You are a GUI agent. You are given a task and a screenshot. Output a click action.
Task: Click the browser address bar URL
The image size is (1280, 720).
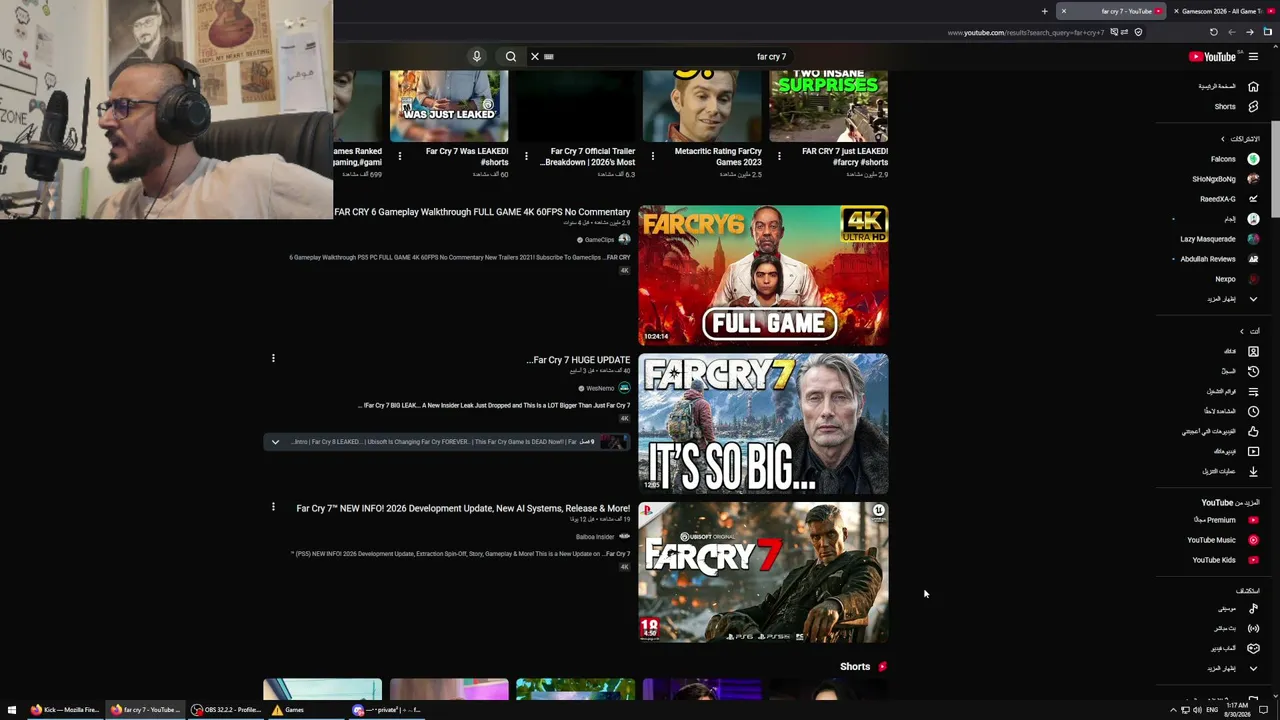click(x=1026, y=32)
